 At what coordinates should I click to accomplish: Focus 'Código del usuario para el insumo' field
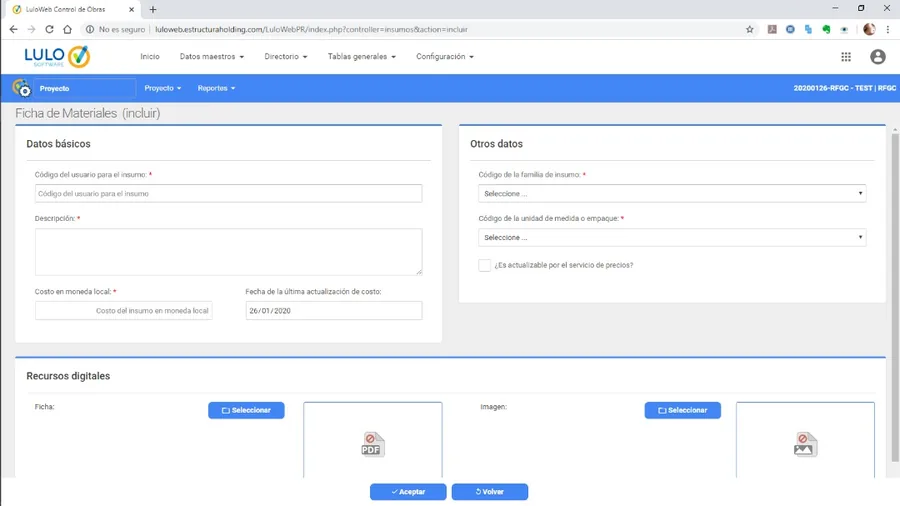coord(228,193)
